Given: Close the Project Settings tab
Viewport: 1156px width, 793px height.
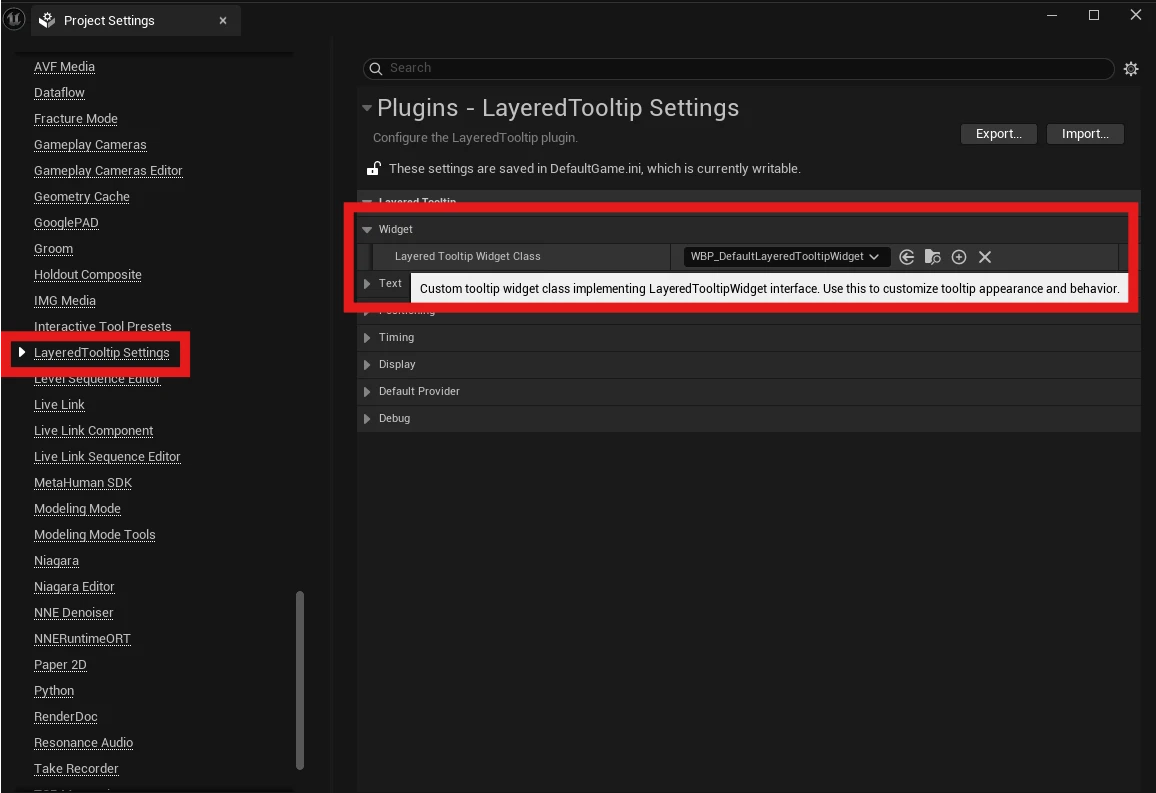Looking at the screenshot, I should tap(223, 21).
